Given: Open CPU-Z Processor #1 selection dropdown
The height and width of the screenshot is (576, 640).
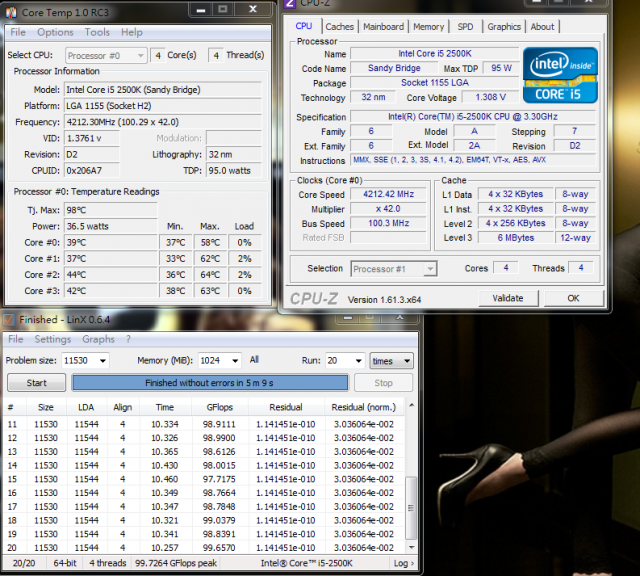Looking at the screenshot, I should [393, 269].
